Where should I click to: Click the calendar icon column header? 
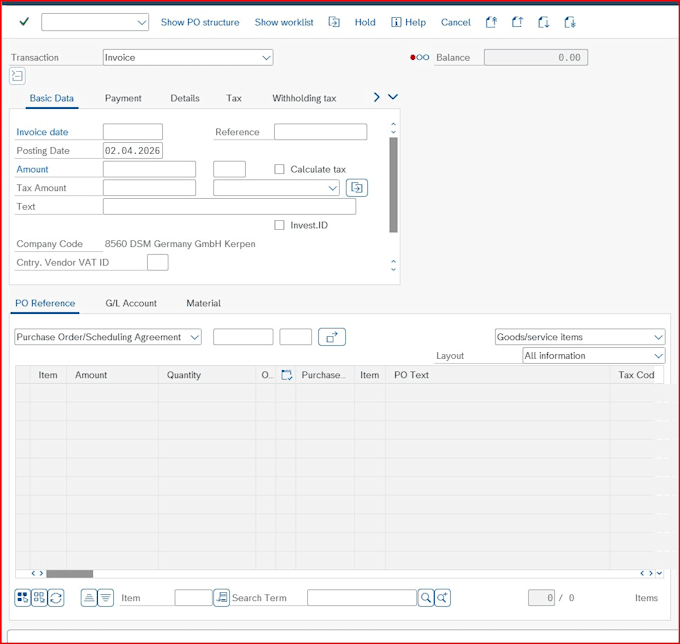(x=286, y=375)
